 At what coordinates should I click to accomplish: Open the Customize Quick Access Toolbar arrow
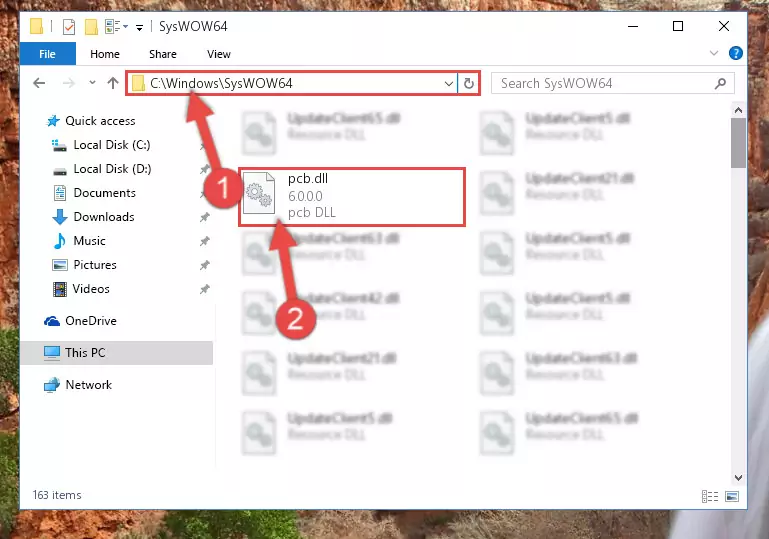pos(139,27)
